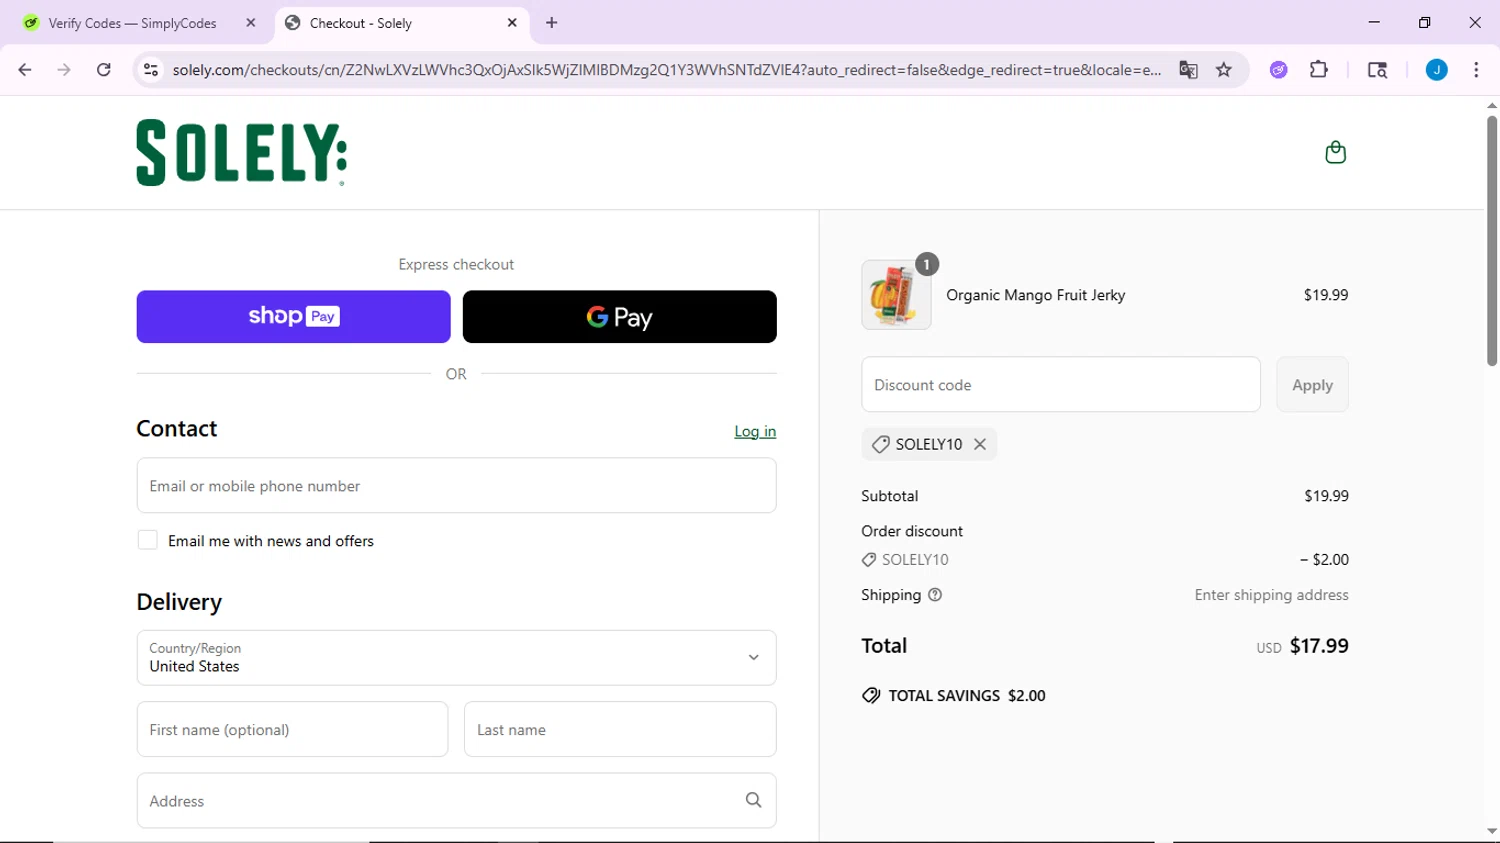The width and height of the screenshot is (1500, 843).
Task: Click the Solely logo
Action: pyautogui.click(x=242, y=153)
